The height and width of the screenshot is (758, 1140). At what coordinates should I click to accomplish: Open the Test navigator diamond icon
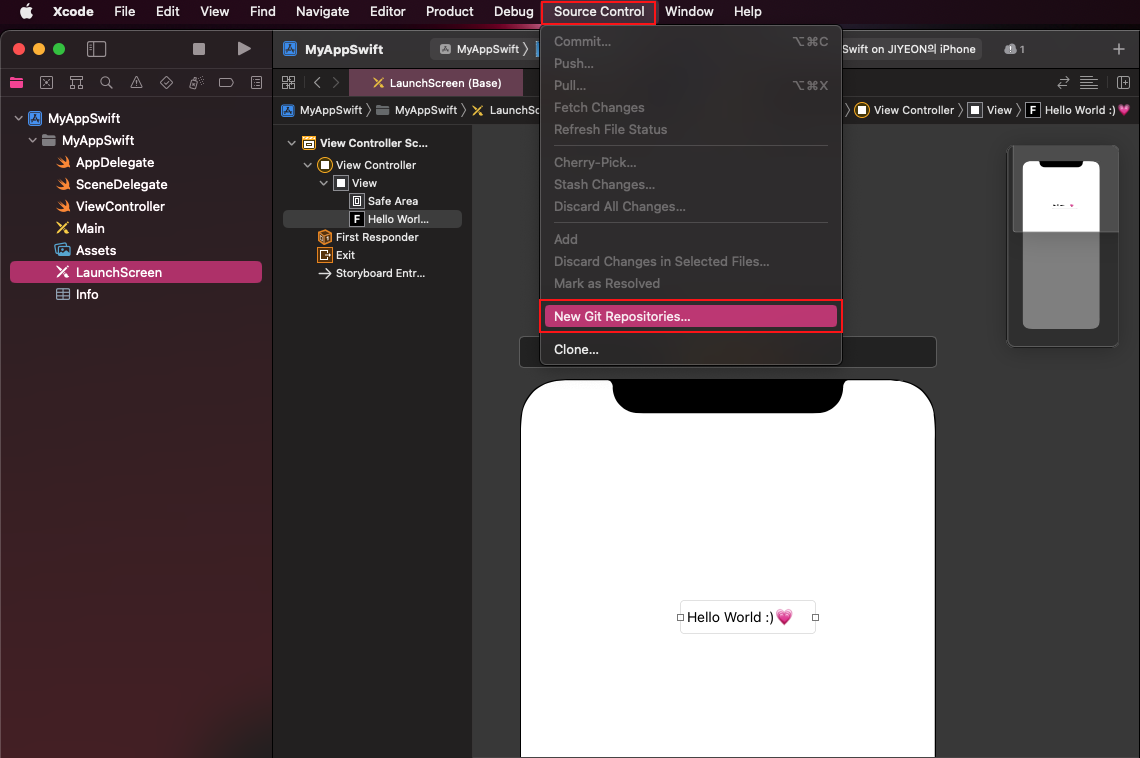[x=166, y=83]
